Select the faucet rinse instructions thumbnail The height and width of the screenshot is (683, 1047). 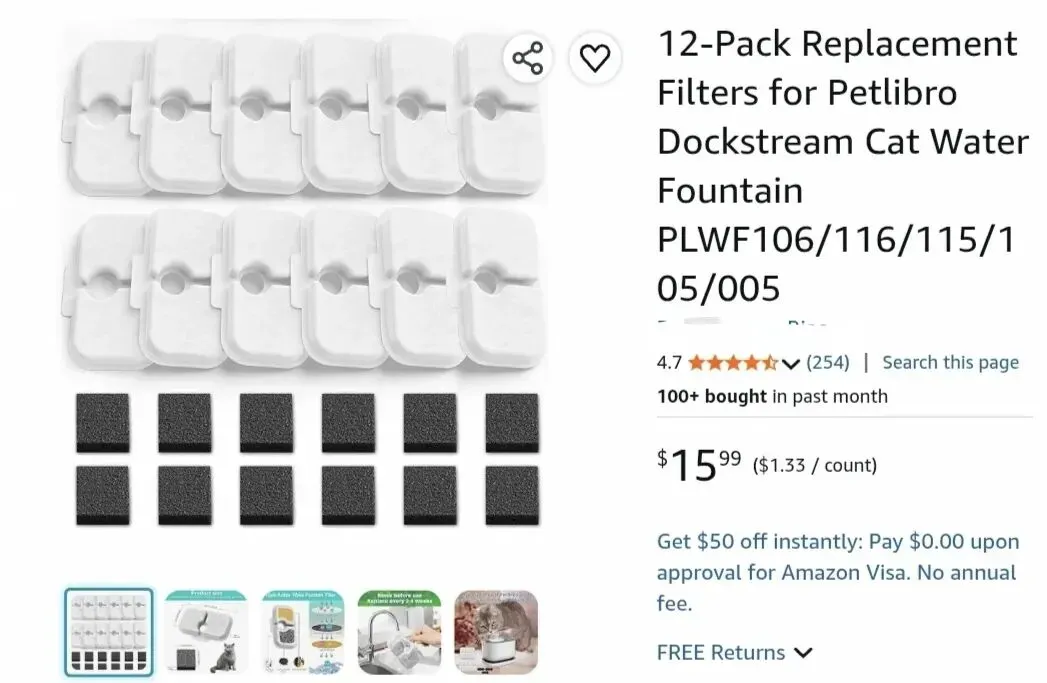pyautogui.click(x=399, y=632)
